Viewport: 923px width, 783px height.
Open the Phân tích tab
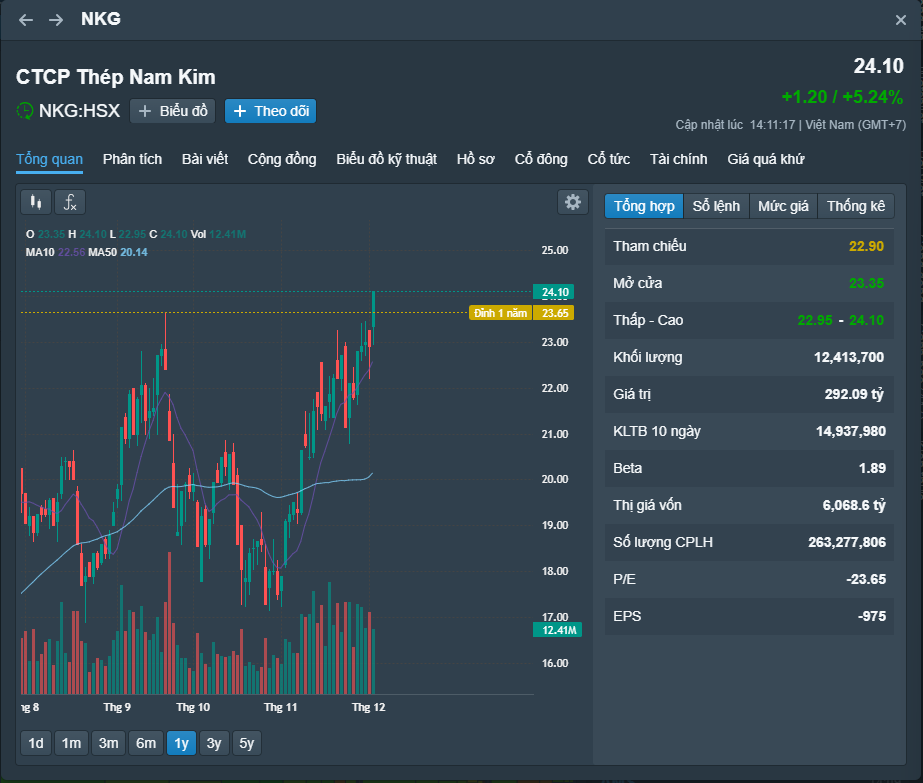tap(132, 159)
